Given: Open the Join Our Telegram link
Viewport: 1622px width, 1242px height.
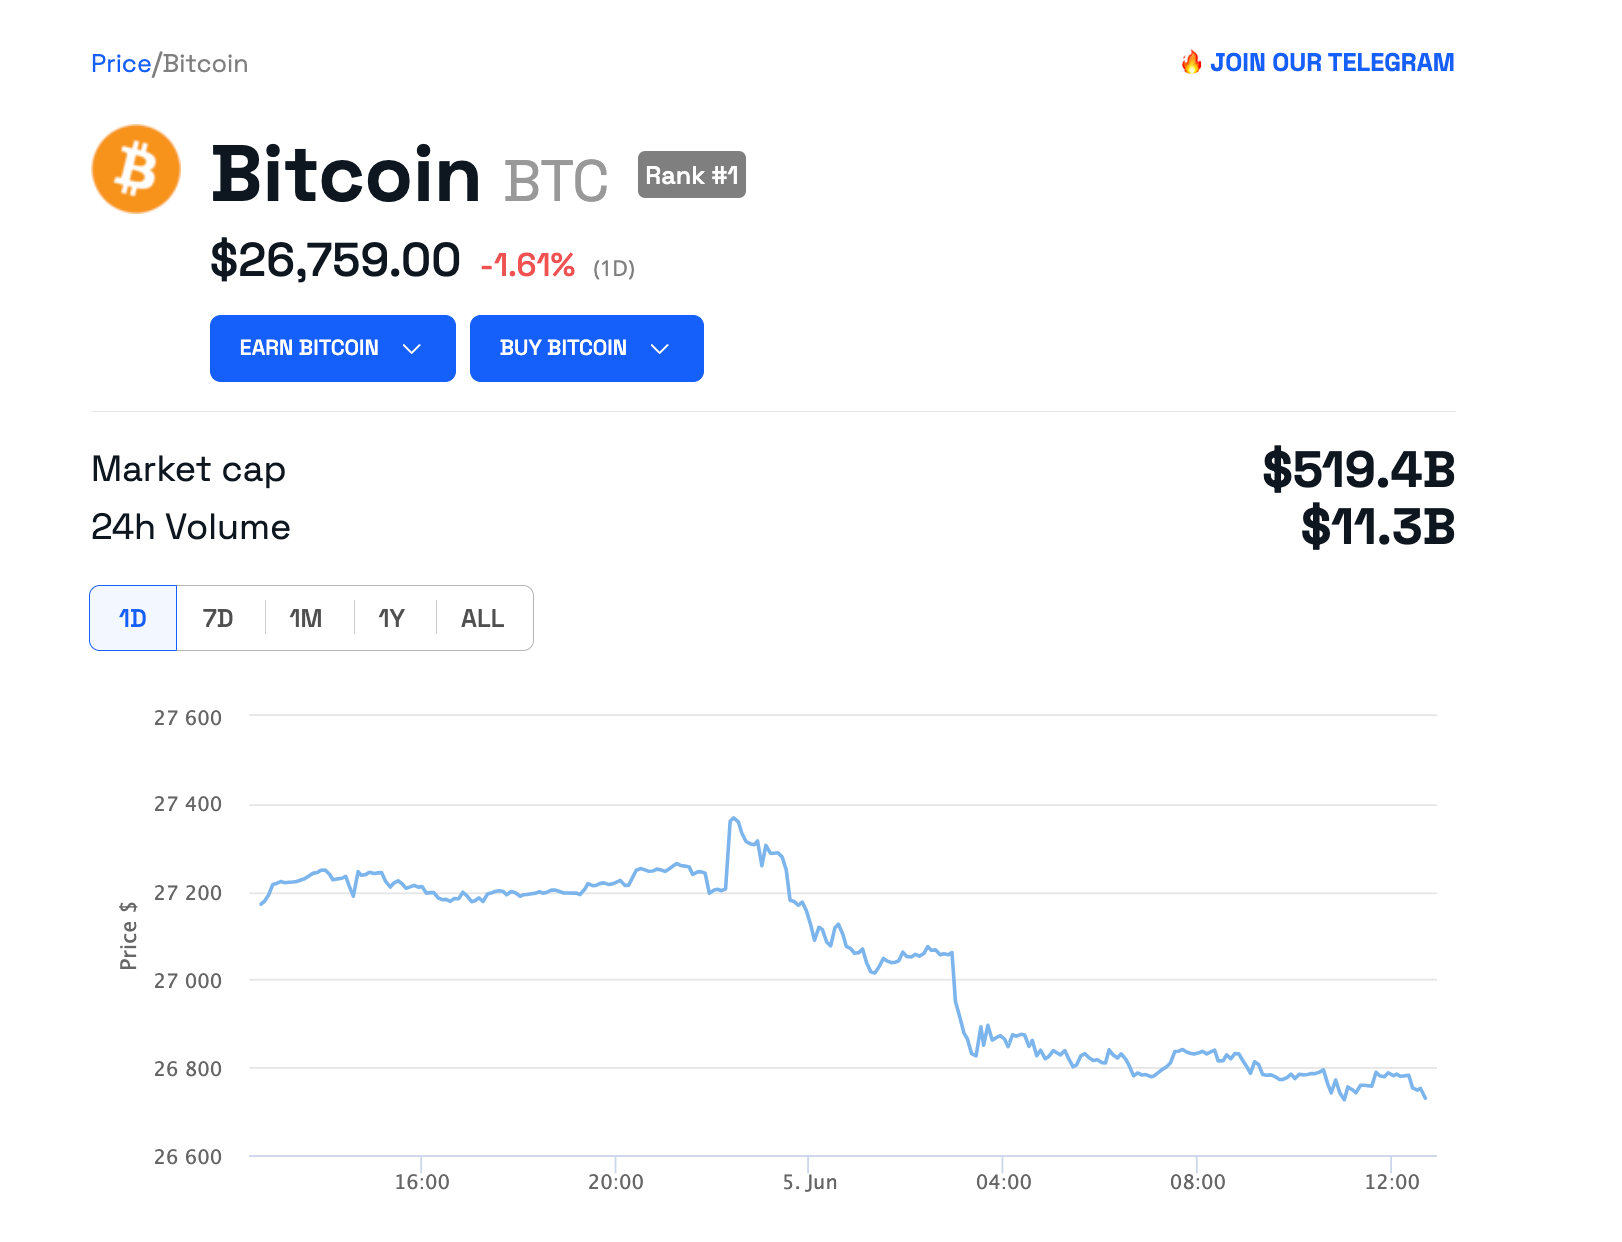Looking at the screenshot, I should coord(1331,63).
